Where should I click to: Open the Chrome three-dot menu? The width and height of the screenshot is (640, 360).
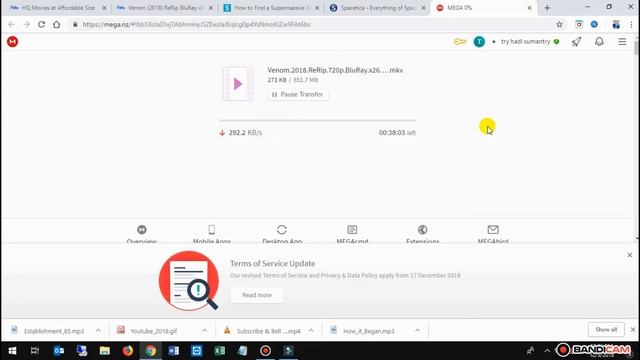pyautogui.click(x=631, y=24)
